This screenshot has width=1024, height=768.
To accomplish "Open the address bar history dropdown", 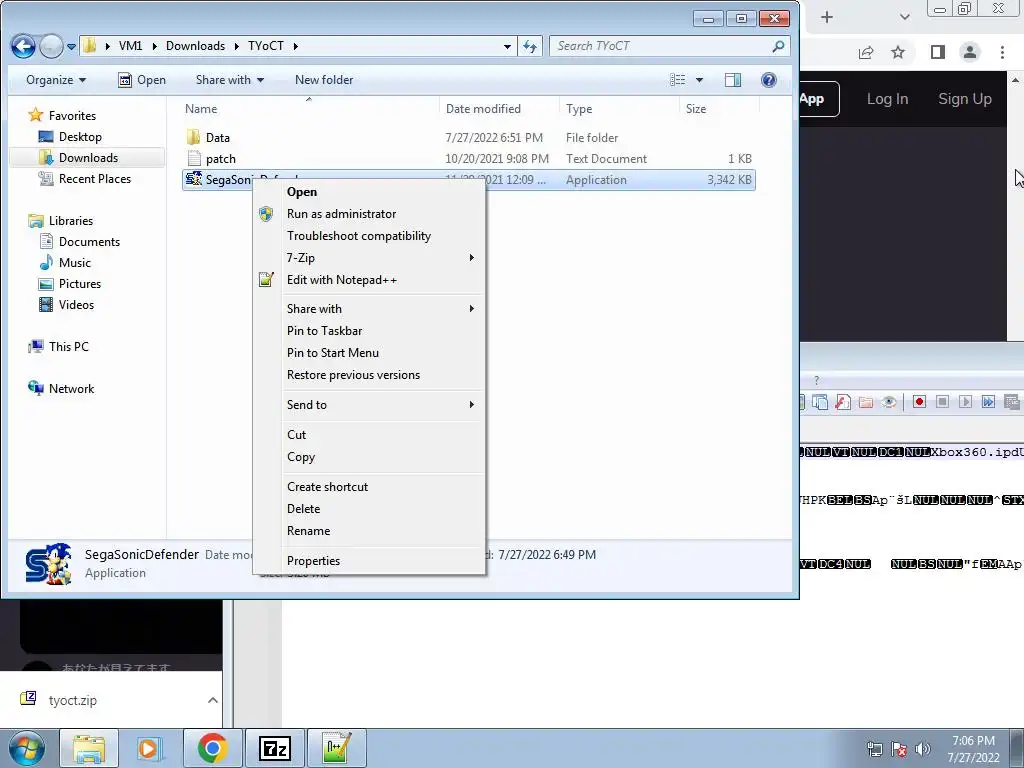I will [x=507, y=46].
